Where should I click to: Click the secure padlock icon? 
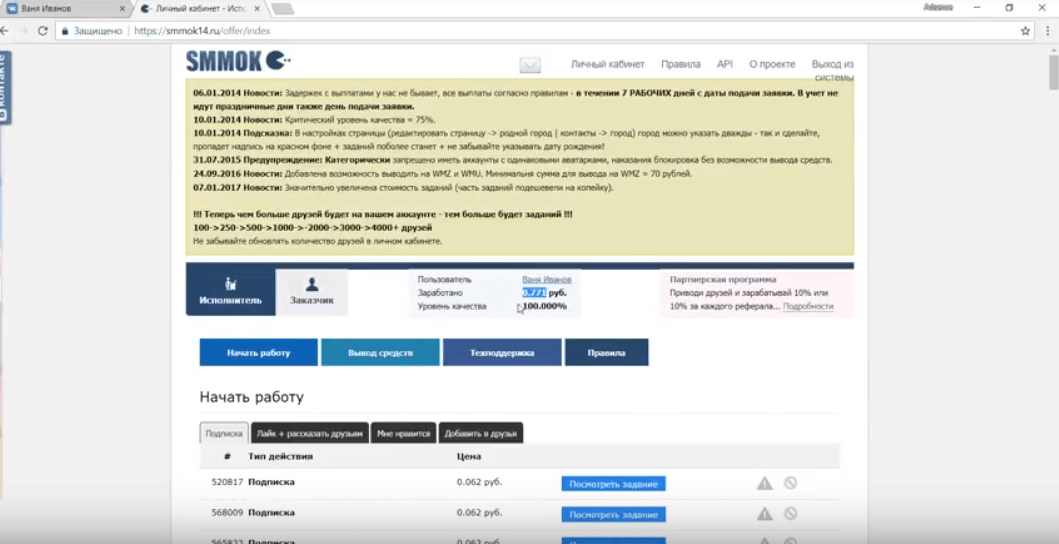click(x=66, y=31)
